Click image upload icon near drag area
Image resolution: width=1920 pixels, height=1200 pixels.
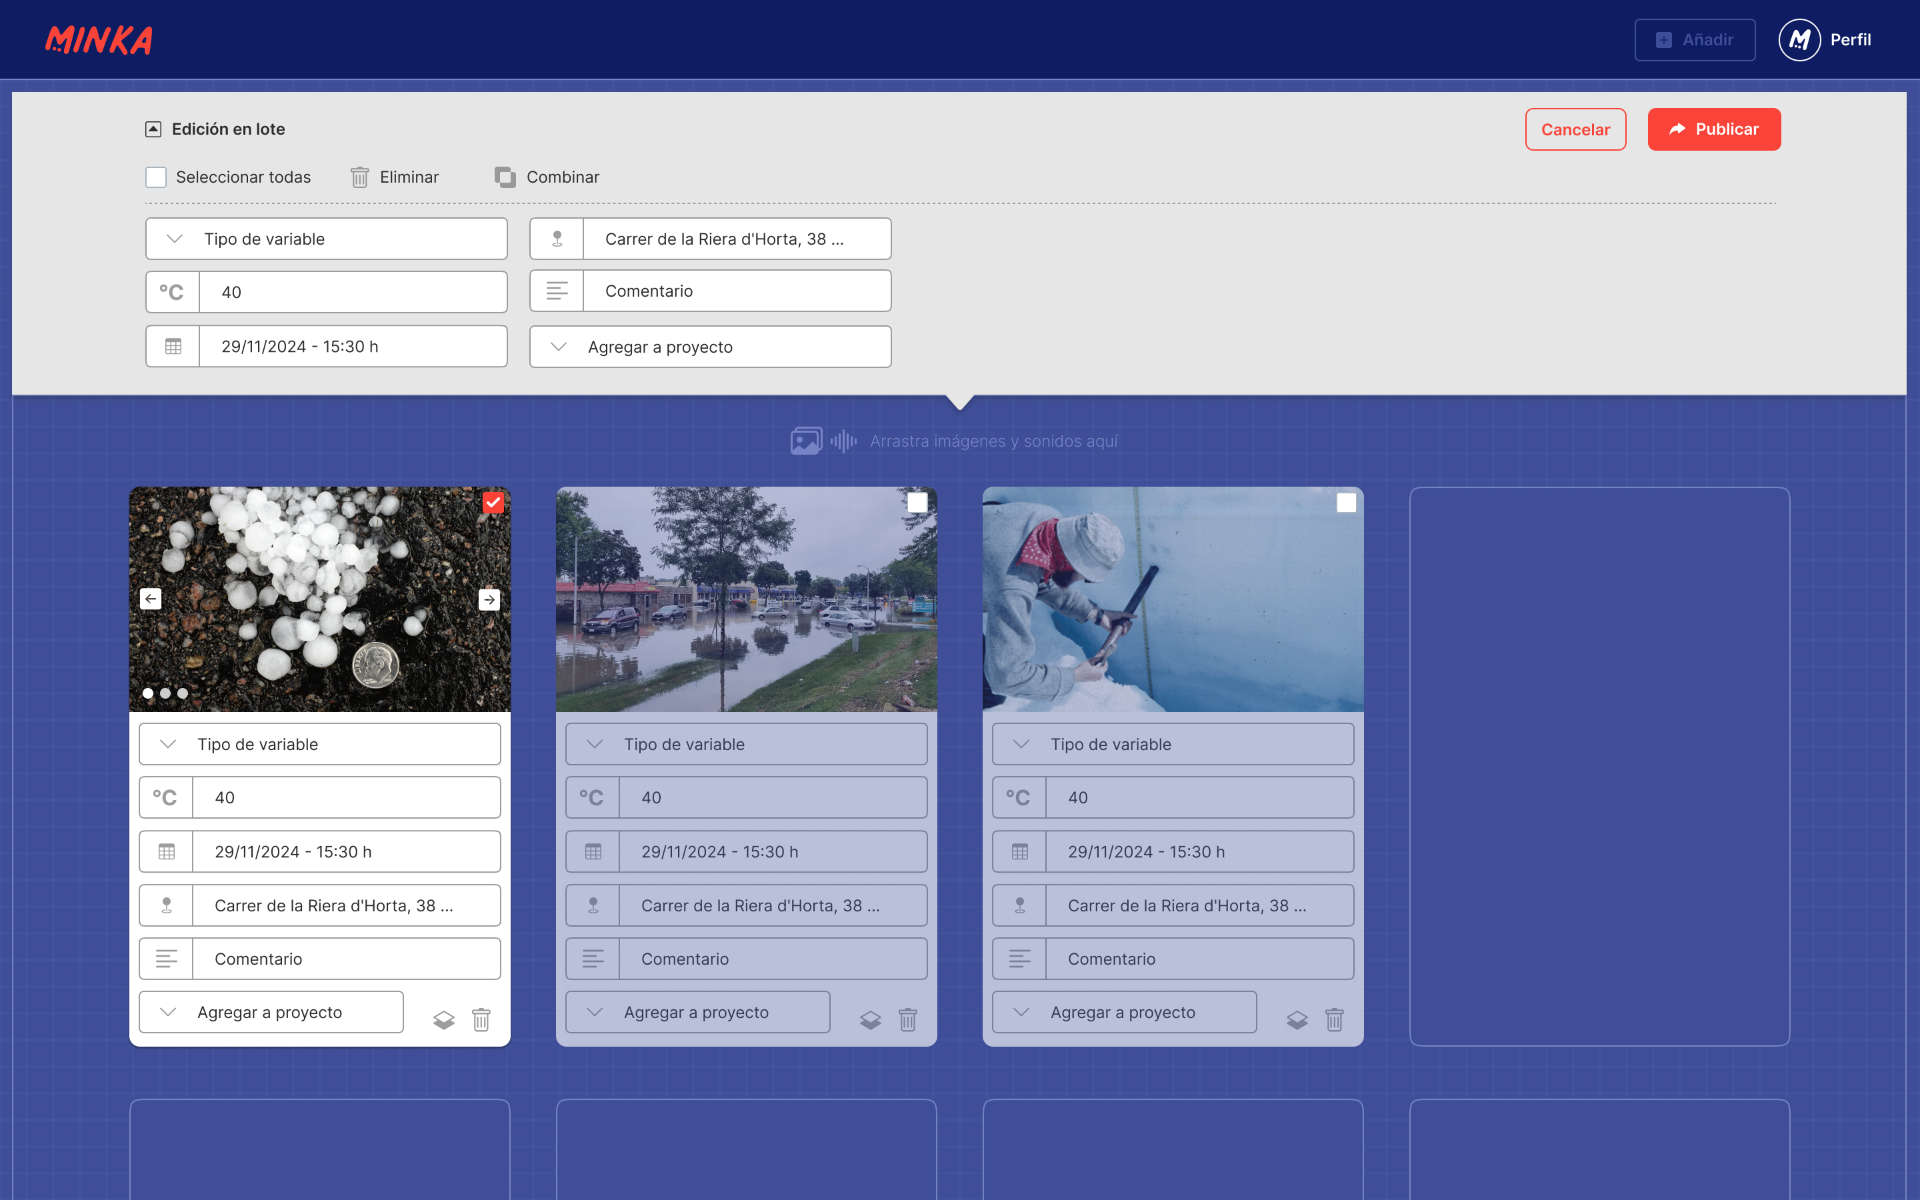(806, 441)
